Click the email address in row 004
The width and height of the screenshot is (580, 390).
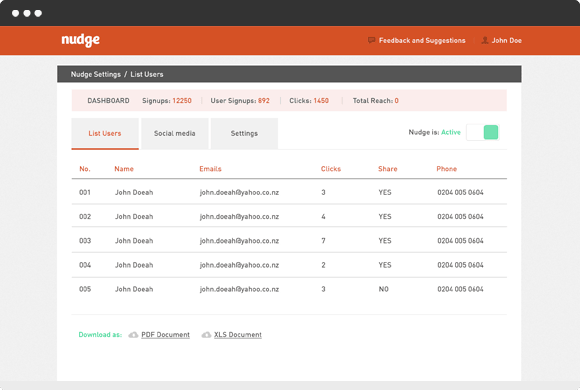239,265
